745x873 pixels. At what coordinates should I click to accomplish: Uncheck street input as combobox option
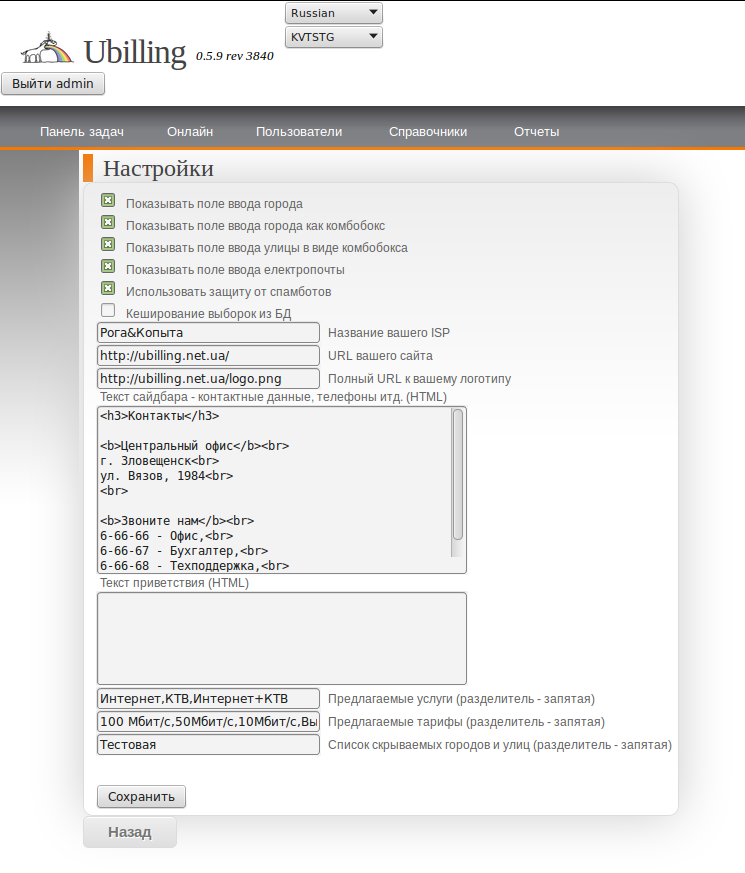pos(108,245)
